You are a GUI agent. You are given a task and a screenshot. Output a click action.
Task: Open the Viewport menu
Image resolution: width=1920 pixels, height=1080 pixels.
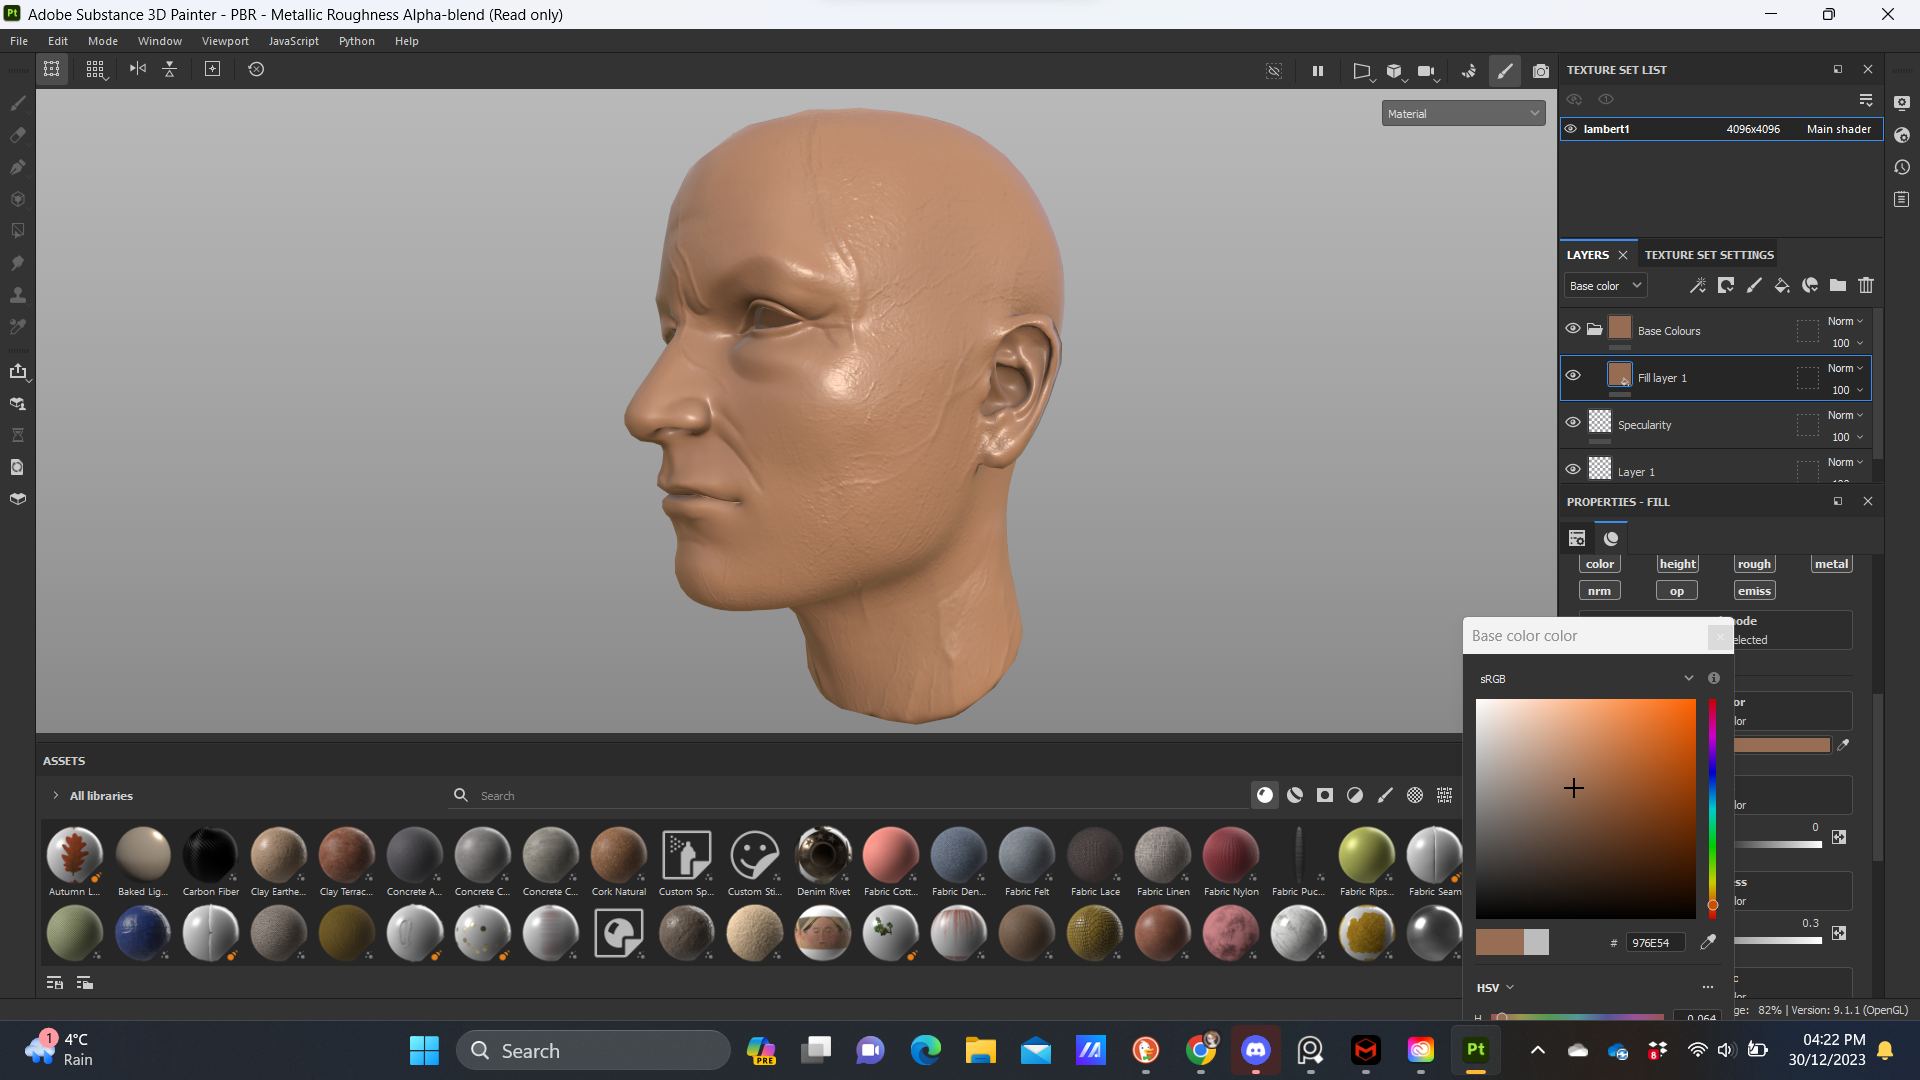click(x=225, y=41)
